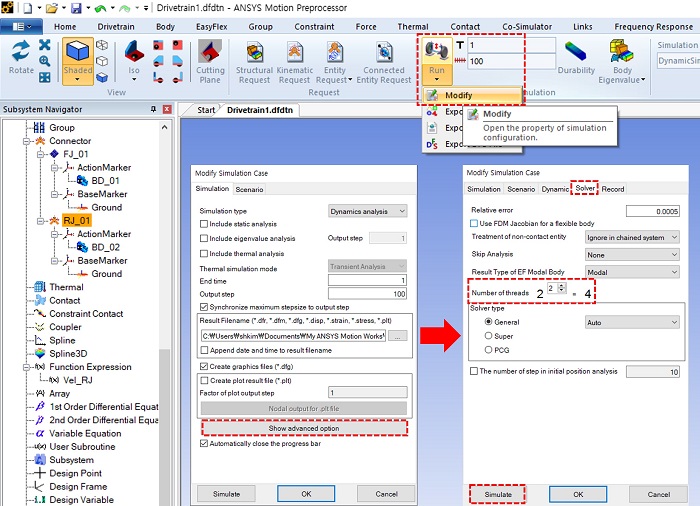This screenshot has width=700, height=506.
Task: Enable Include eigenvalue analysis checkbox
Action: tap(204, 238)
